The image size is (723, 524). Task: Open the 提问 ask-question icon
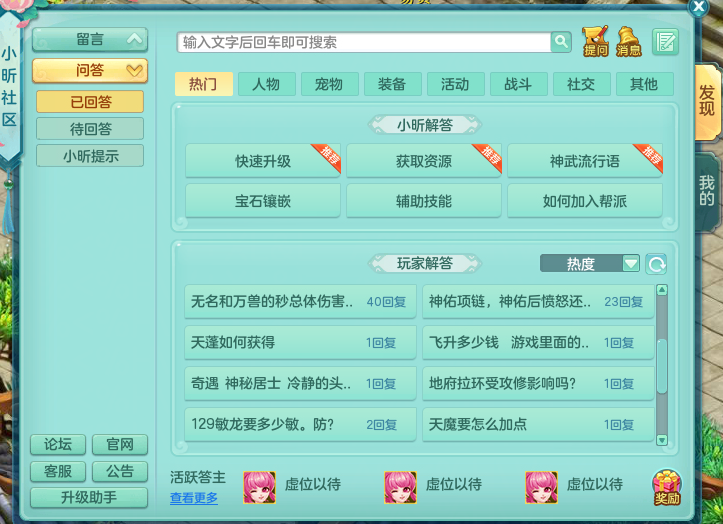(595, 42)
